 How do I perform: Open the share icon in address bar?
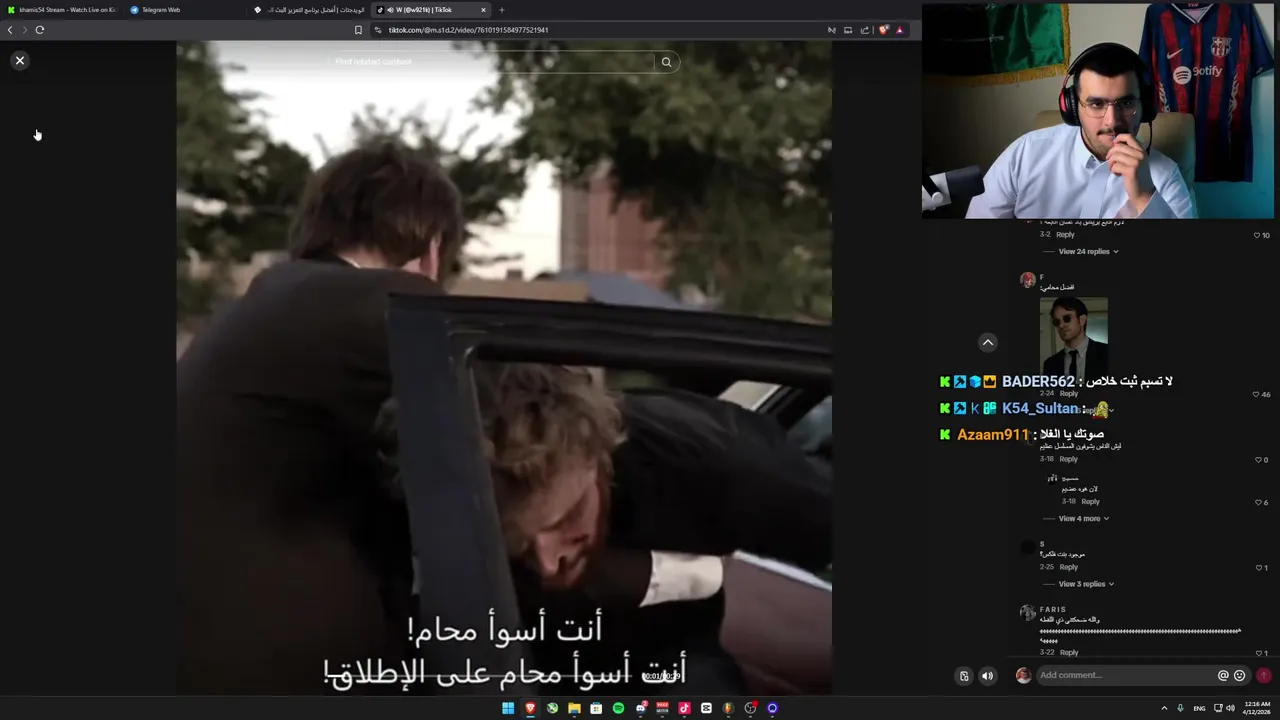(865, 30)
